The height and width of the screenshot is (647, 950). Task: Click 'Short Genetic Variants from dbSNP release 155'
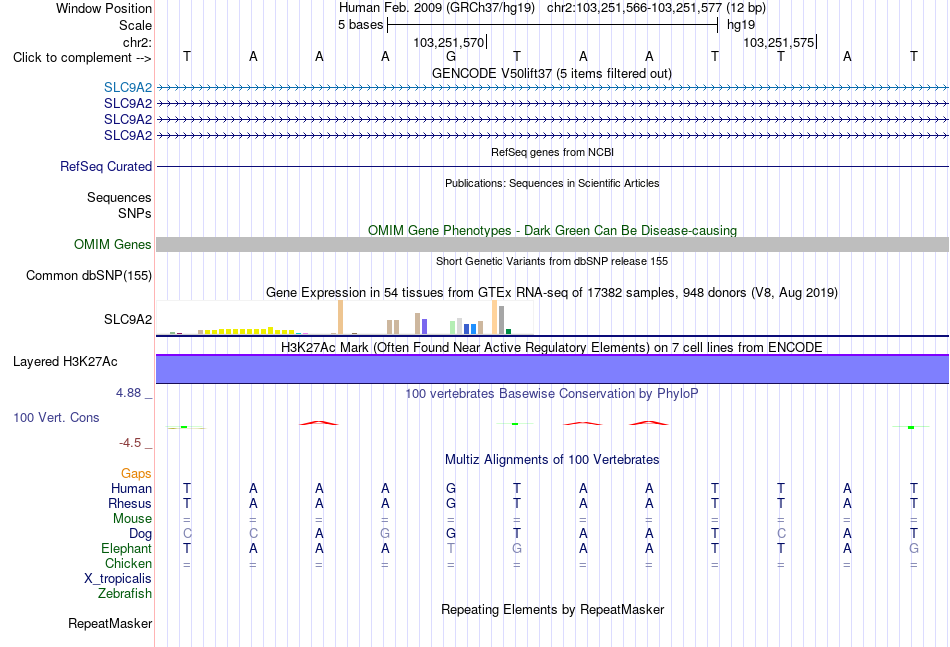(552, 261)
